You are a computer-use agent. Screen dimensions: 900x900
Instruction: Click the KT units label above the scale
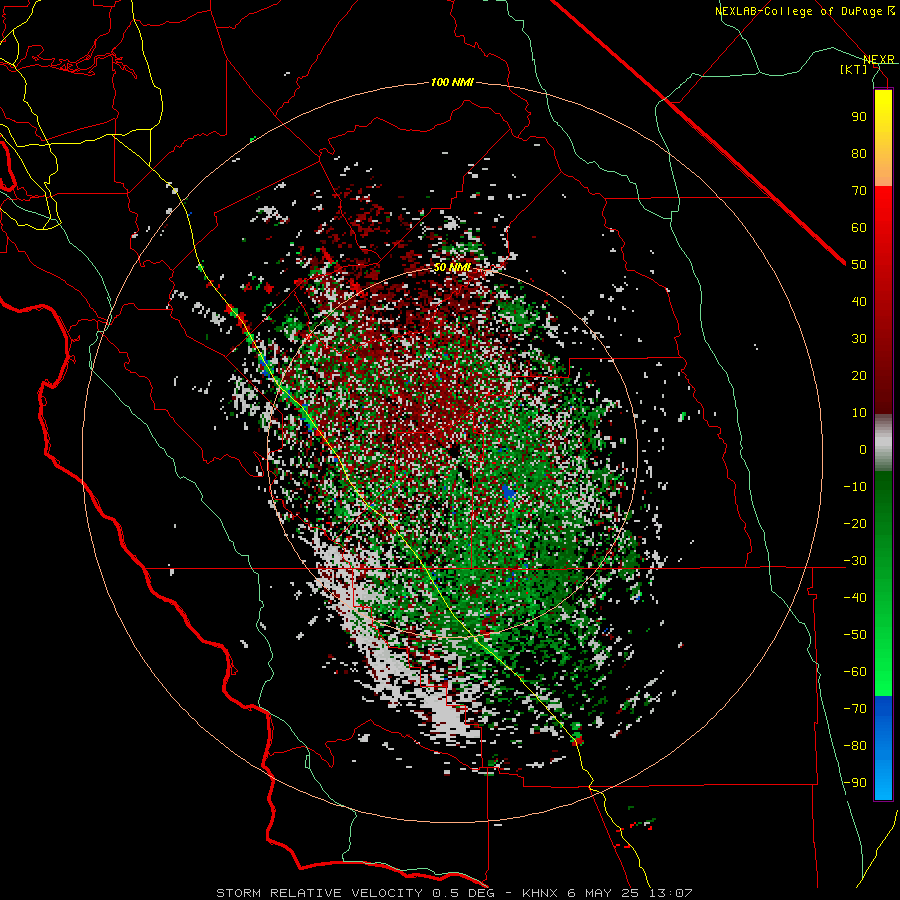coord(853,69)
